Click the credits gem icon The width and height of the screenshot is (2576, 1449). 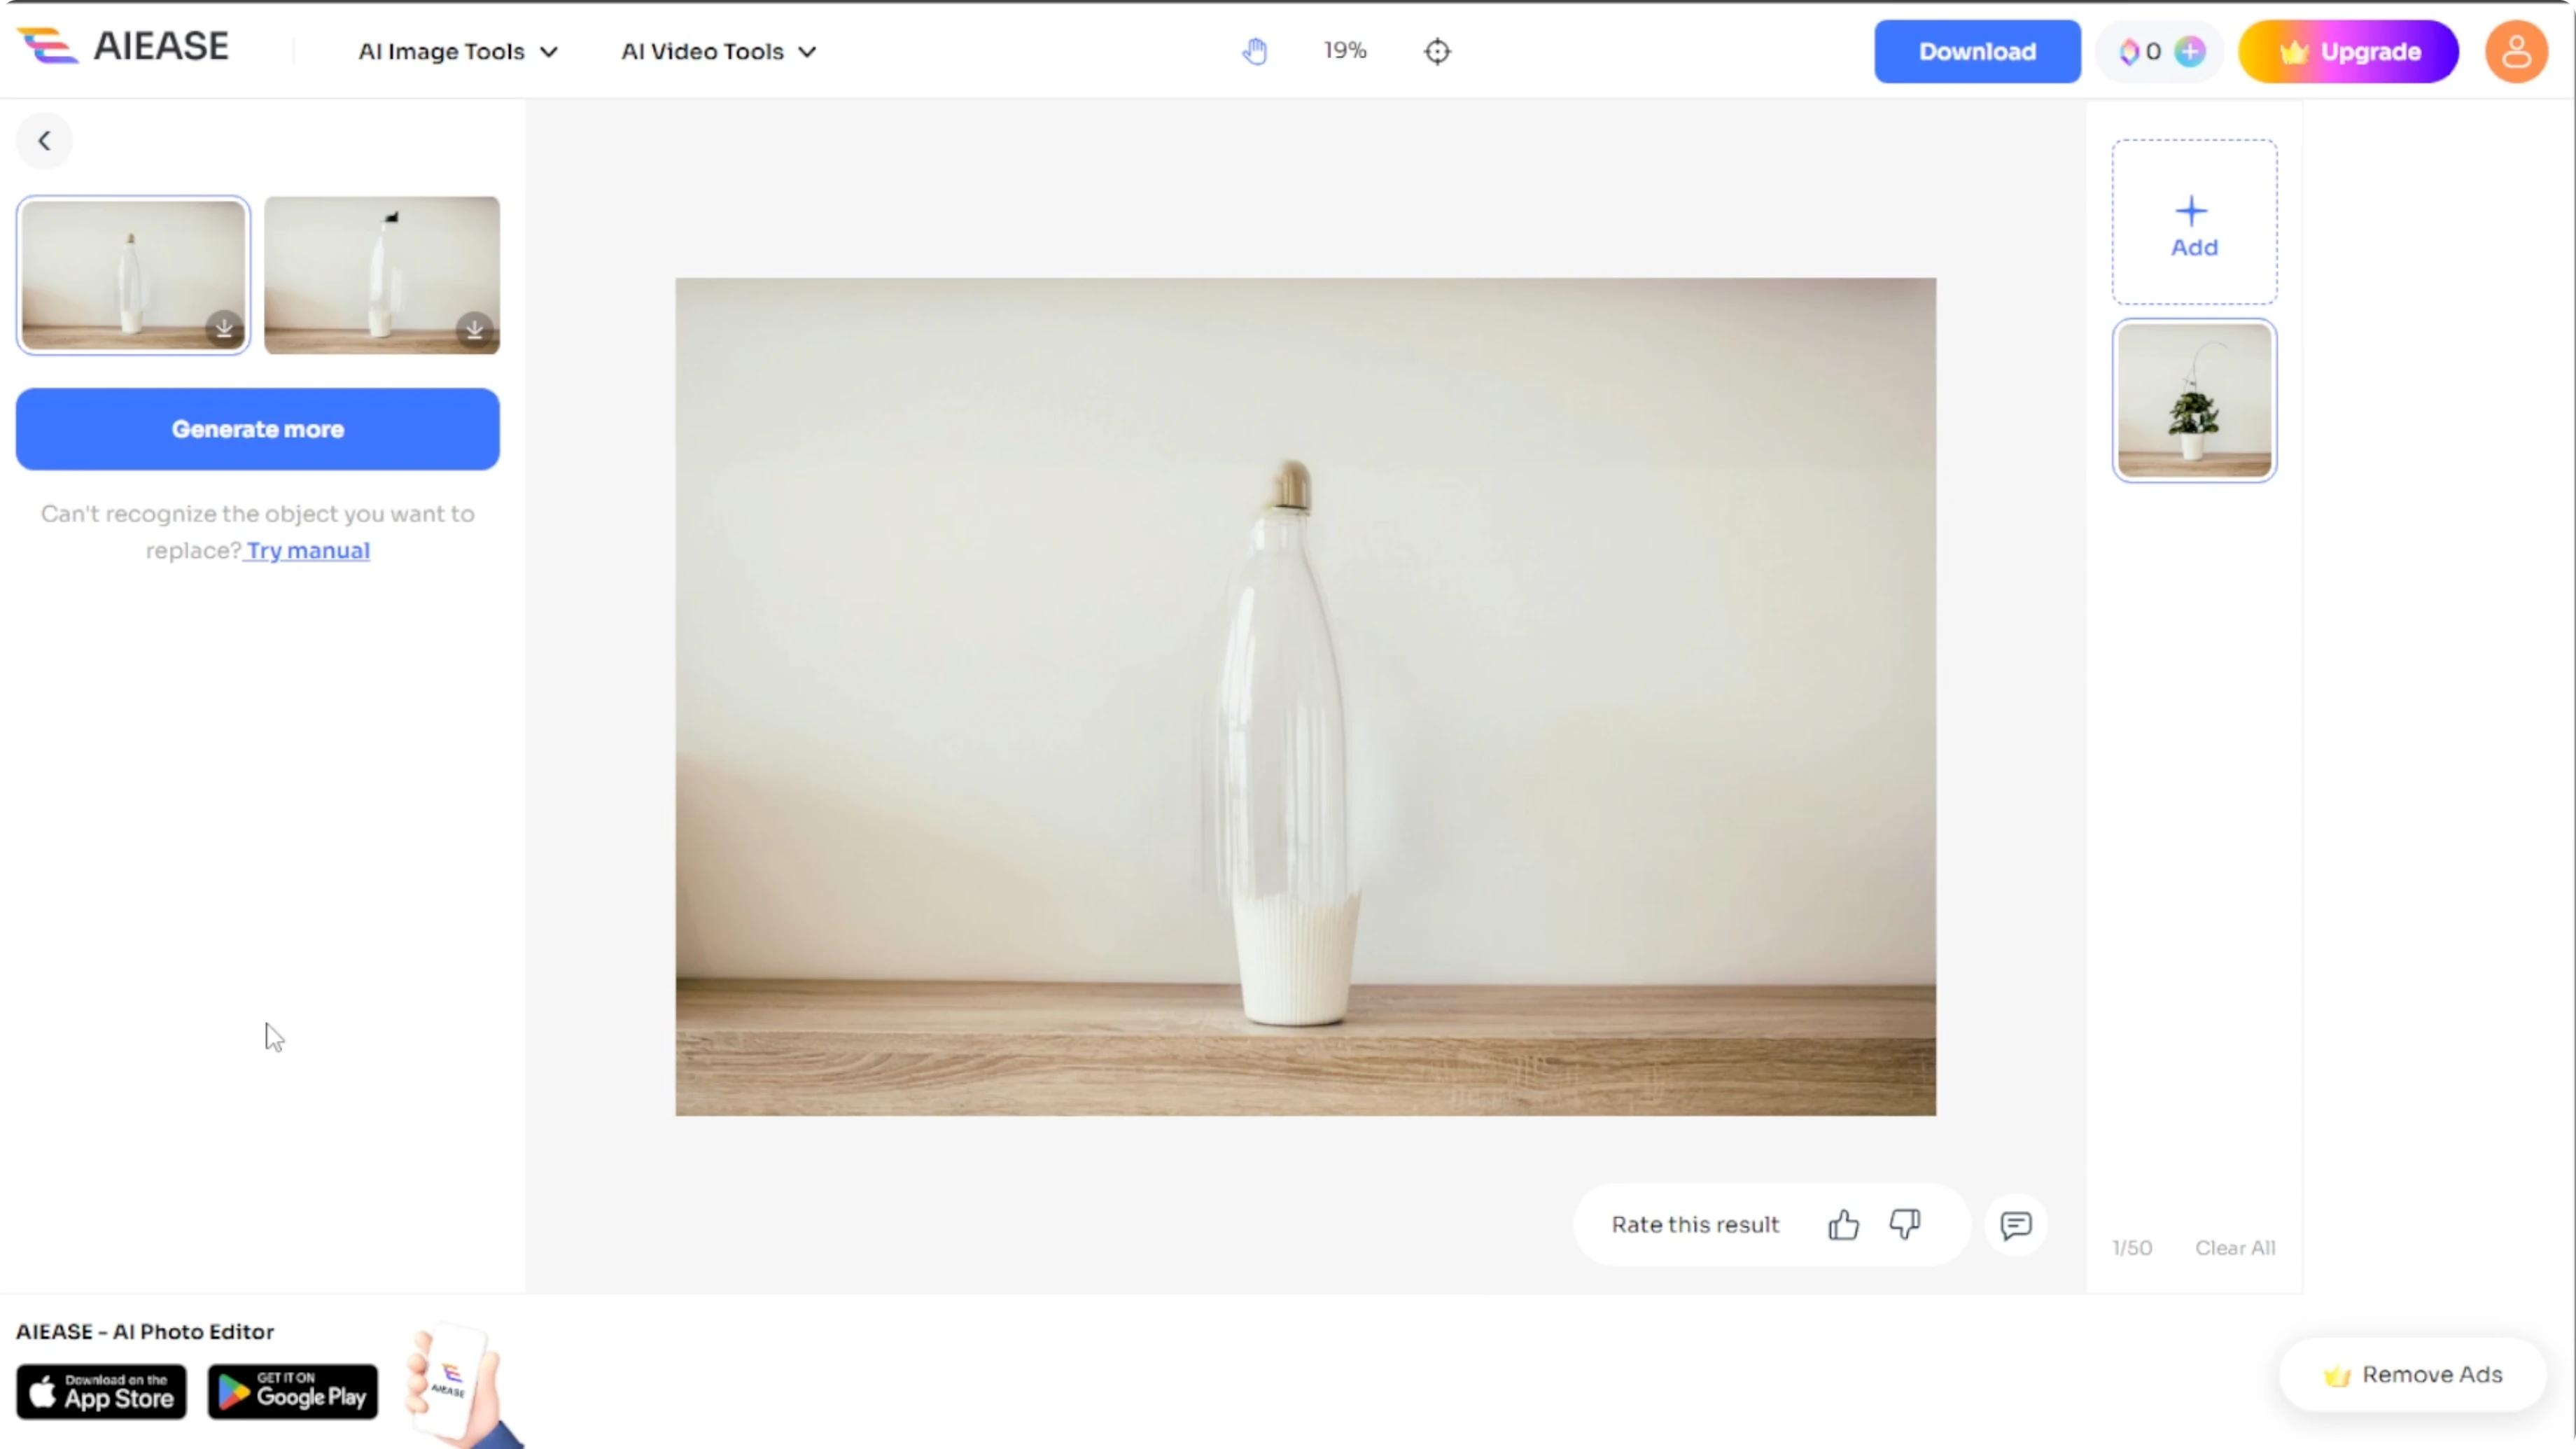2129,51
